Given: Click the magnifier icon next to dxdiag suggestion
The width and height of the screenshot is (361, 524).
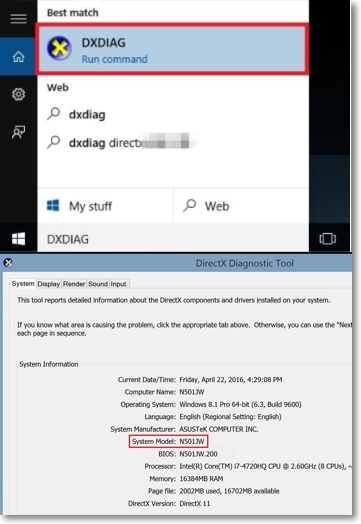Looking at the screenshot, I should click(x=53, y=114).
